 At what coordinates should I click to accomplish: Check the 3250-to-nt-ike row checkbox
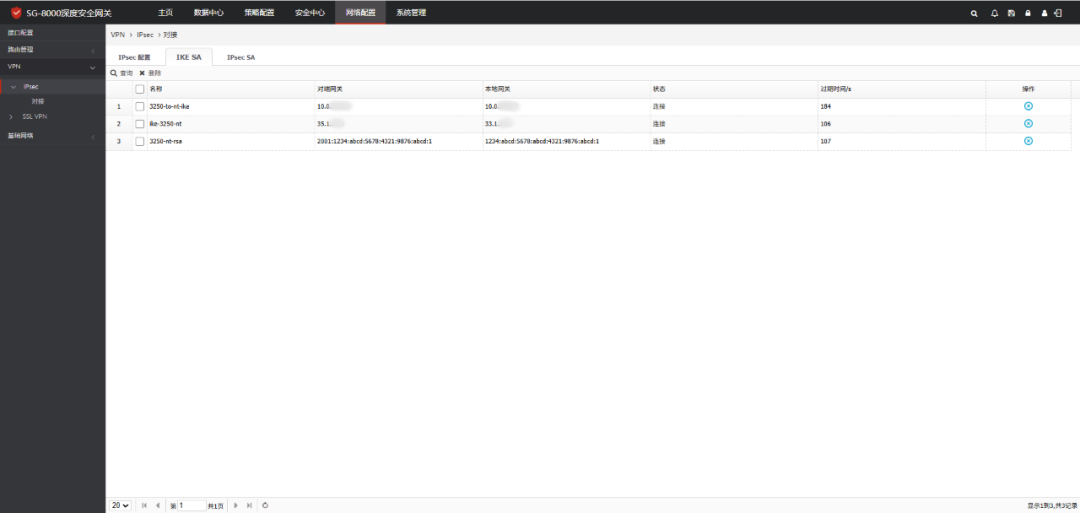point(140,107)
